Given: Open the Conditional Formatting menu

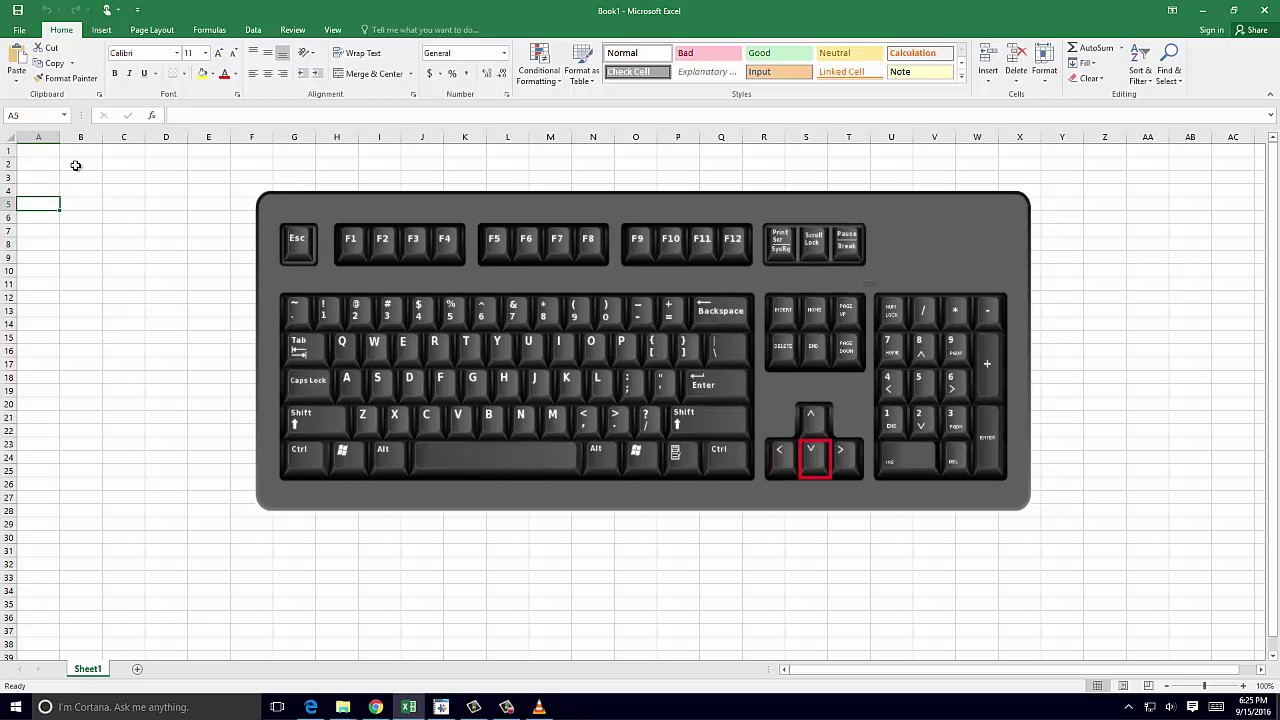Looking at the screenshot, I should pyautogui.click(x=539, y=65).
